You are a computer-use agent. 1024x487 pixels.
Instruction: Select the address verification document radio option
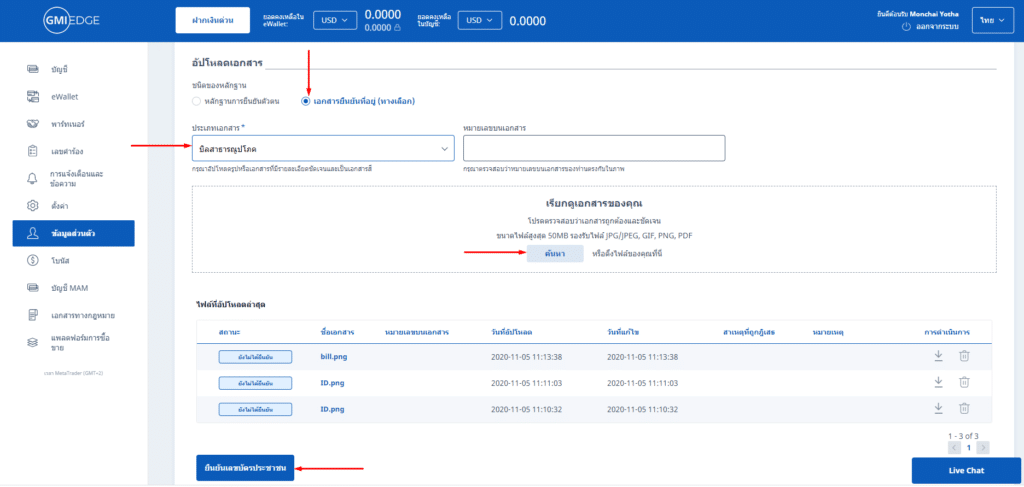coord(306,101)
